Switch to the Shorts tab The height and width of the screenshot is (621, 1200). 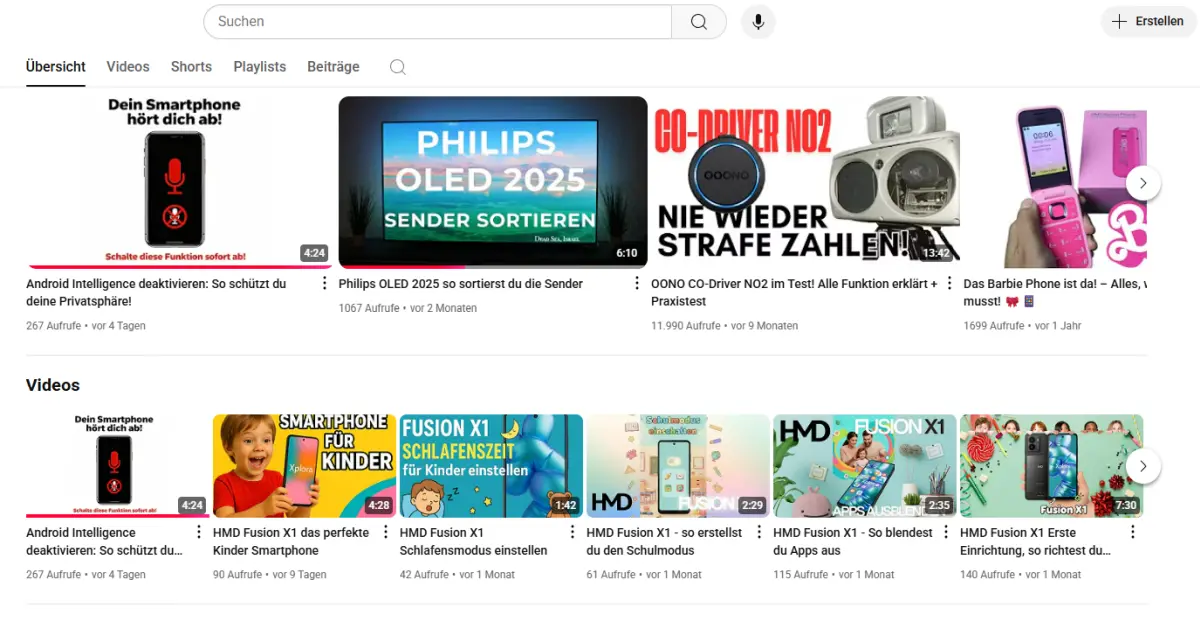[191, 67]
